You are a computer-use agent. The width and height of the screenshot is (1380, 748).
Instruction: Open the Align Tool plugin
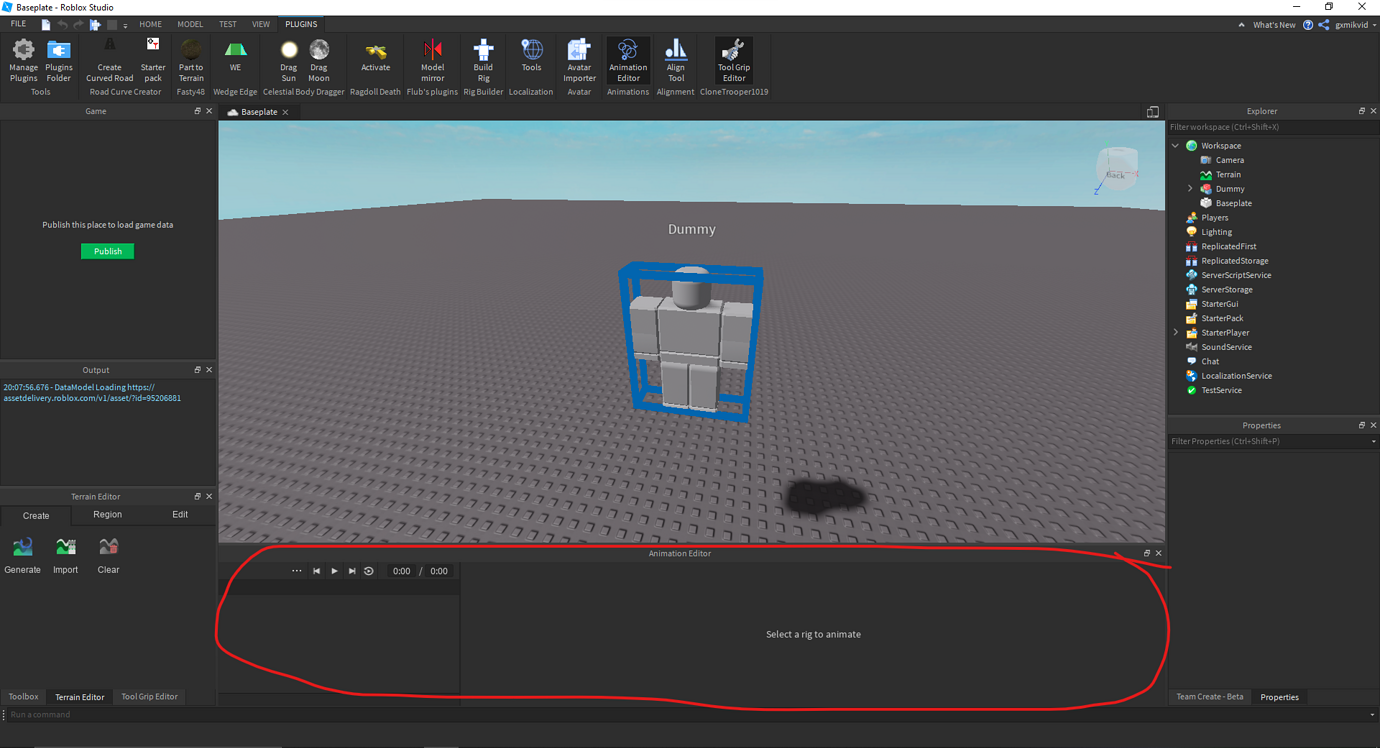[x=675, y=60]
